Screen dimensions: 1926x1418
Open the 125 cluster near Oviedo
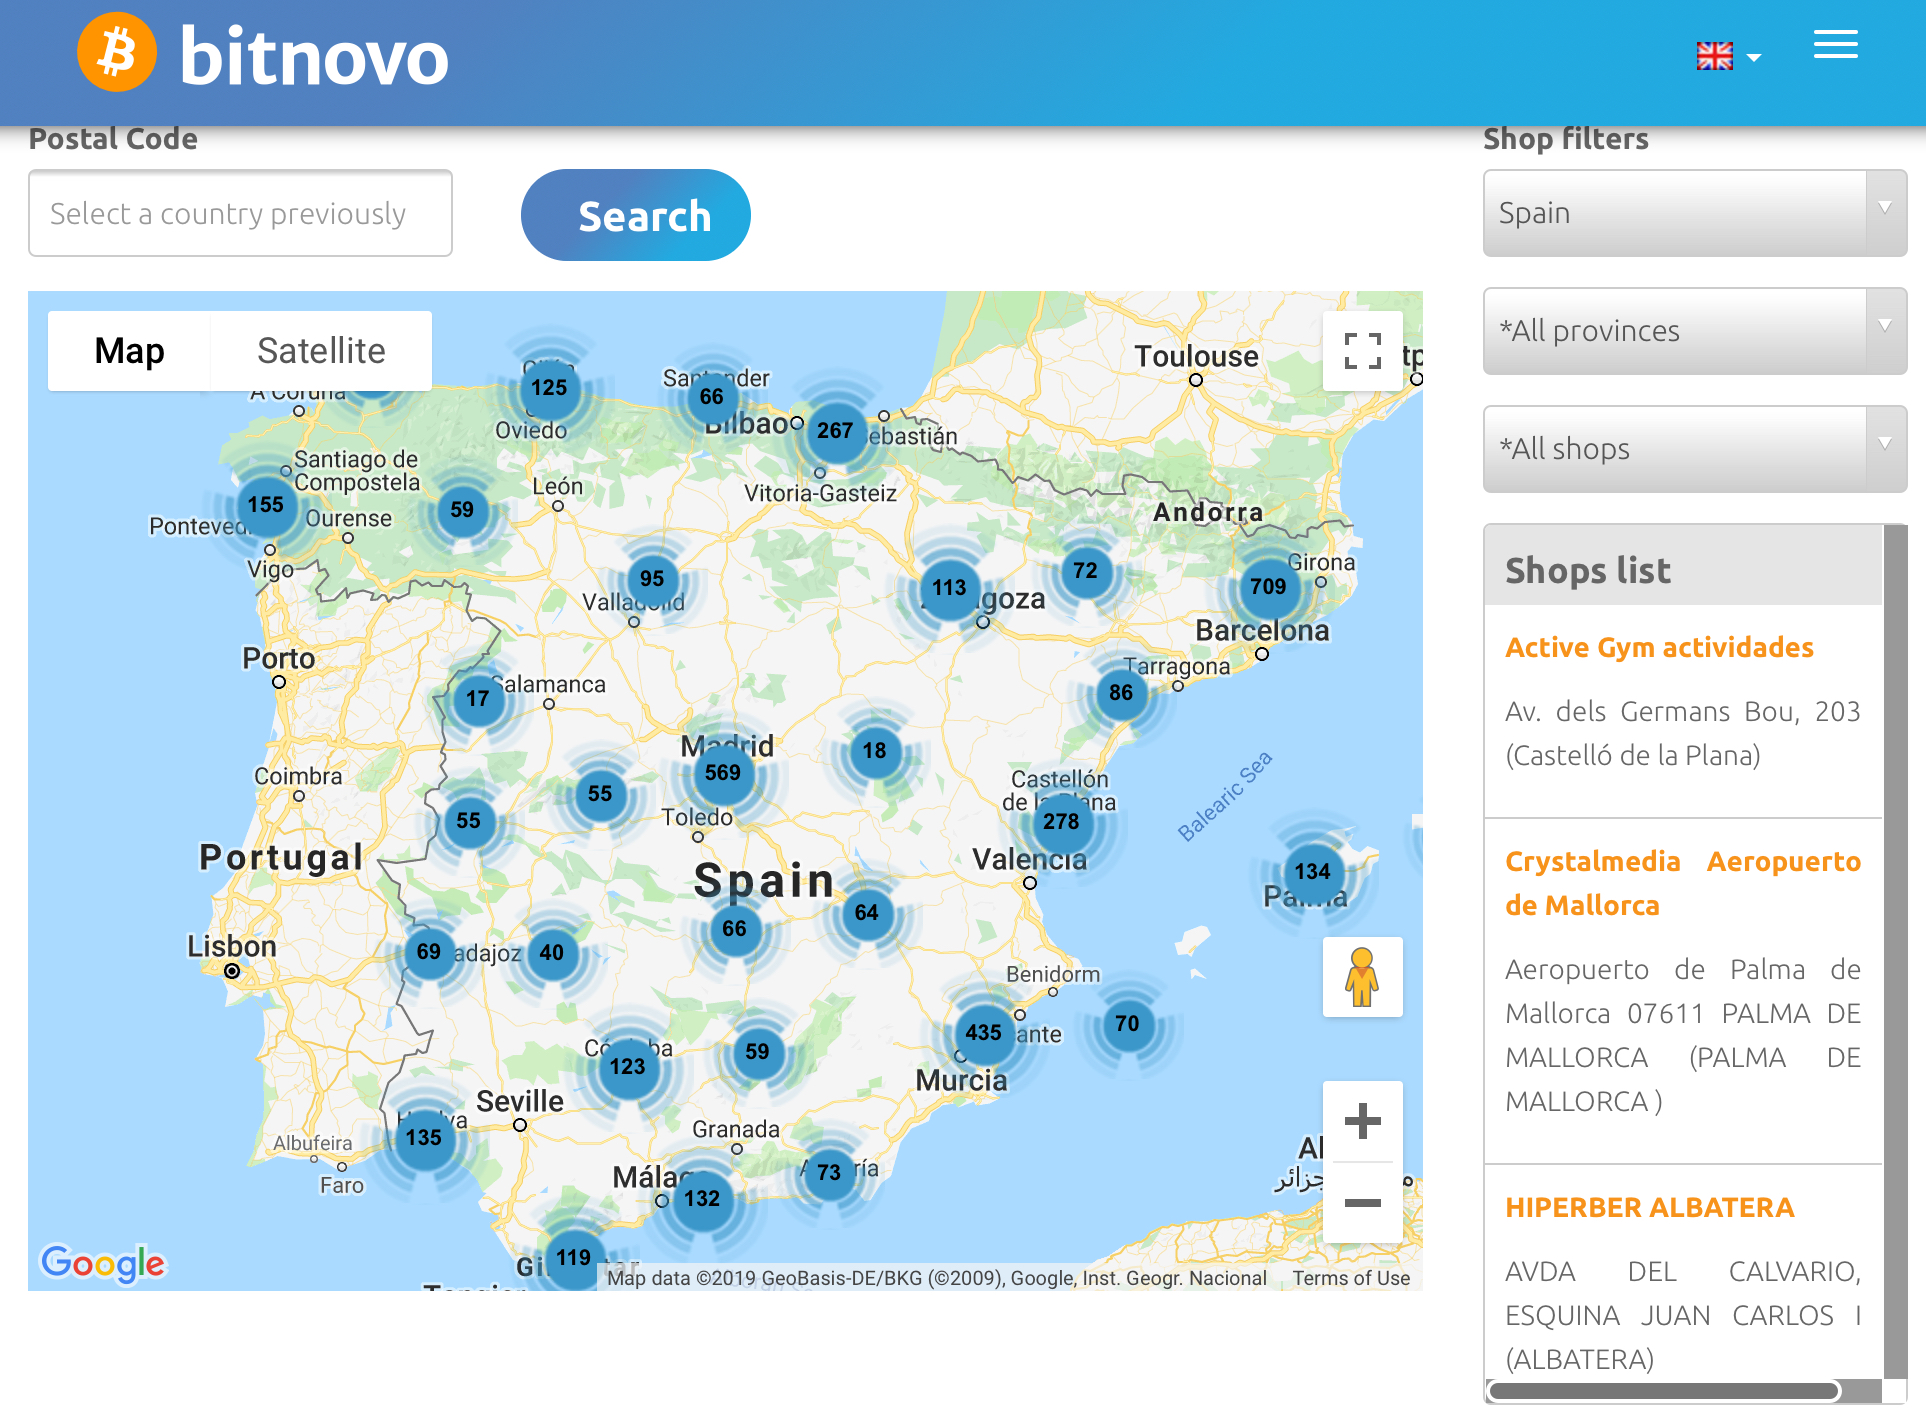tap(549, 388)
